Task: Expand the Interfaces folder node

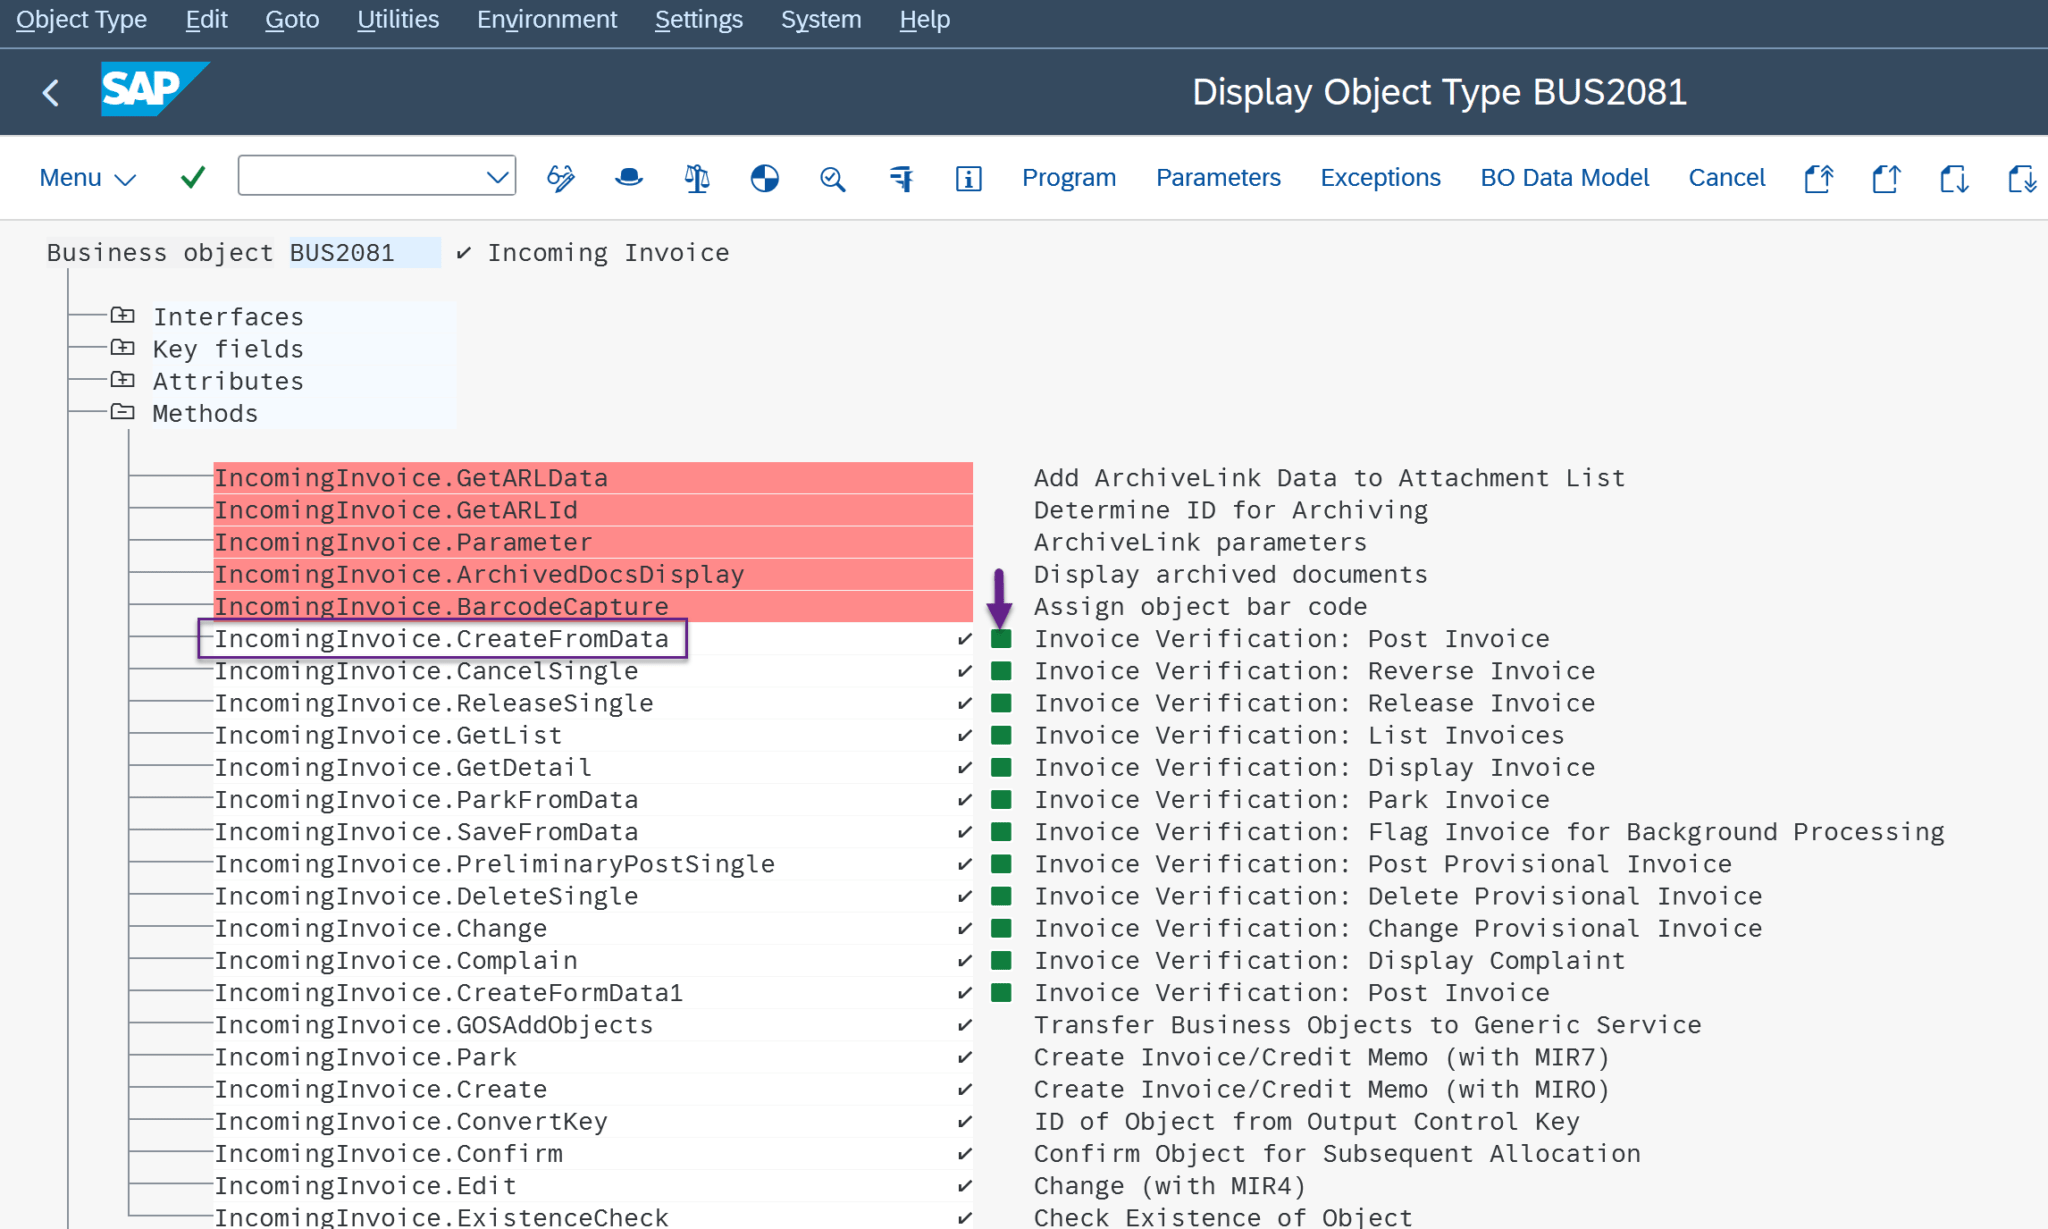Action: pyautogui.click(x=123, y=316)
